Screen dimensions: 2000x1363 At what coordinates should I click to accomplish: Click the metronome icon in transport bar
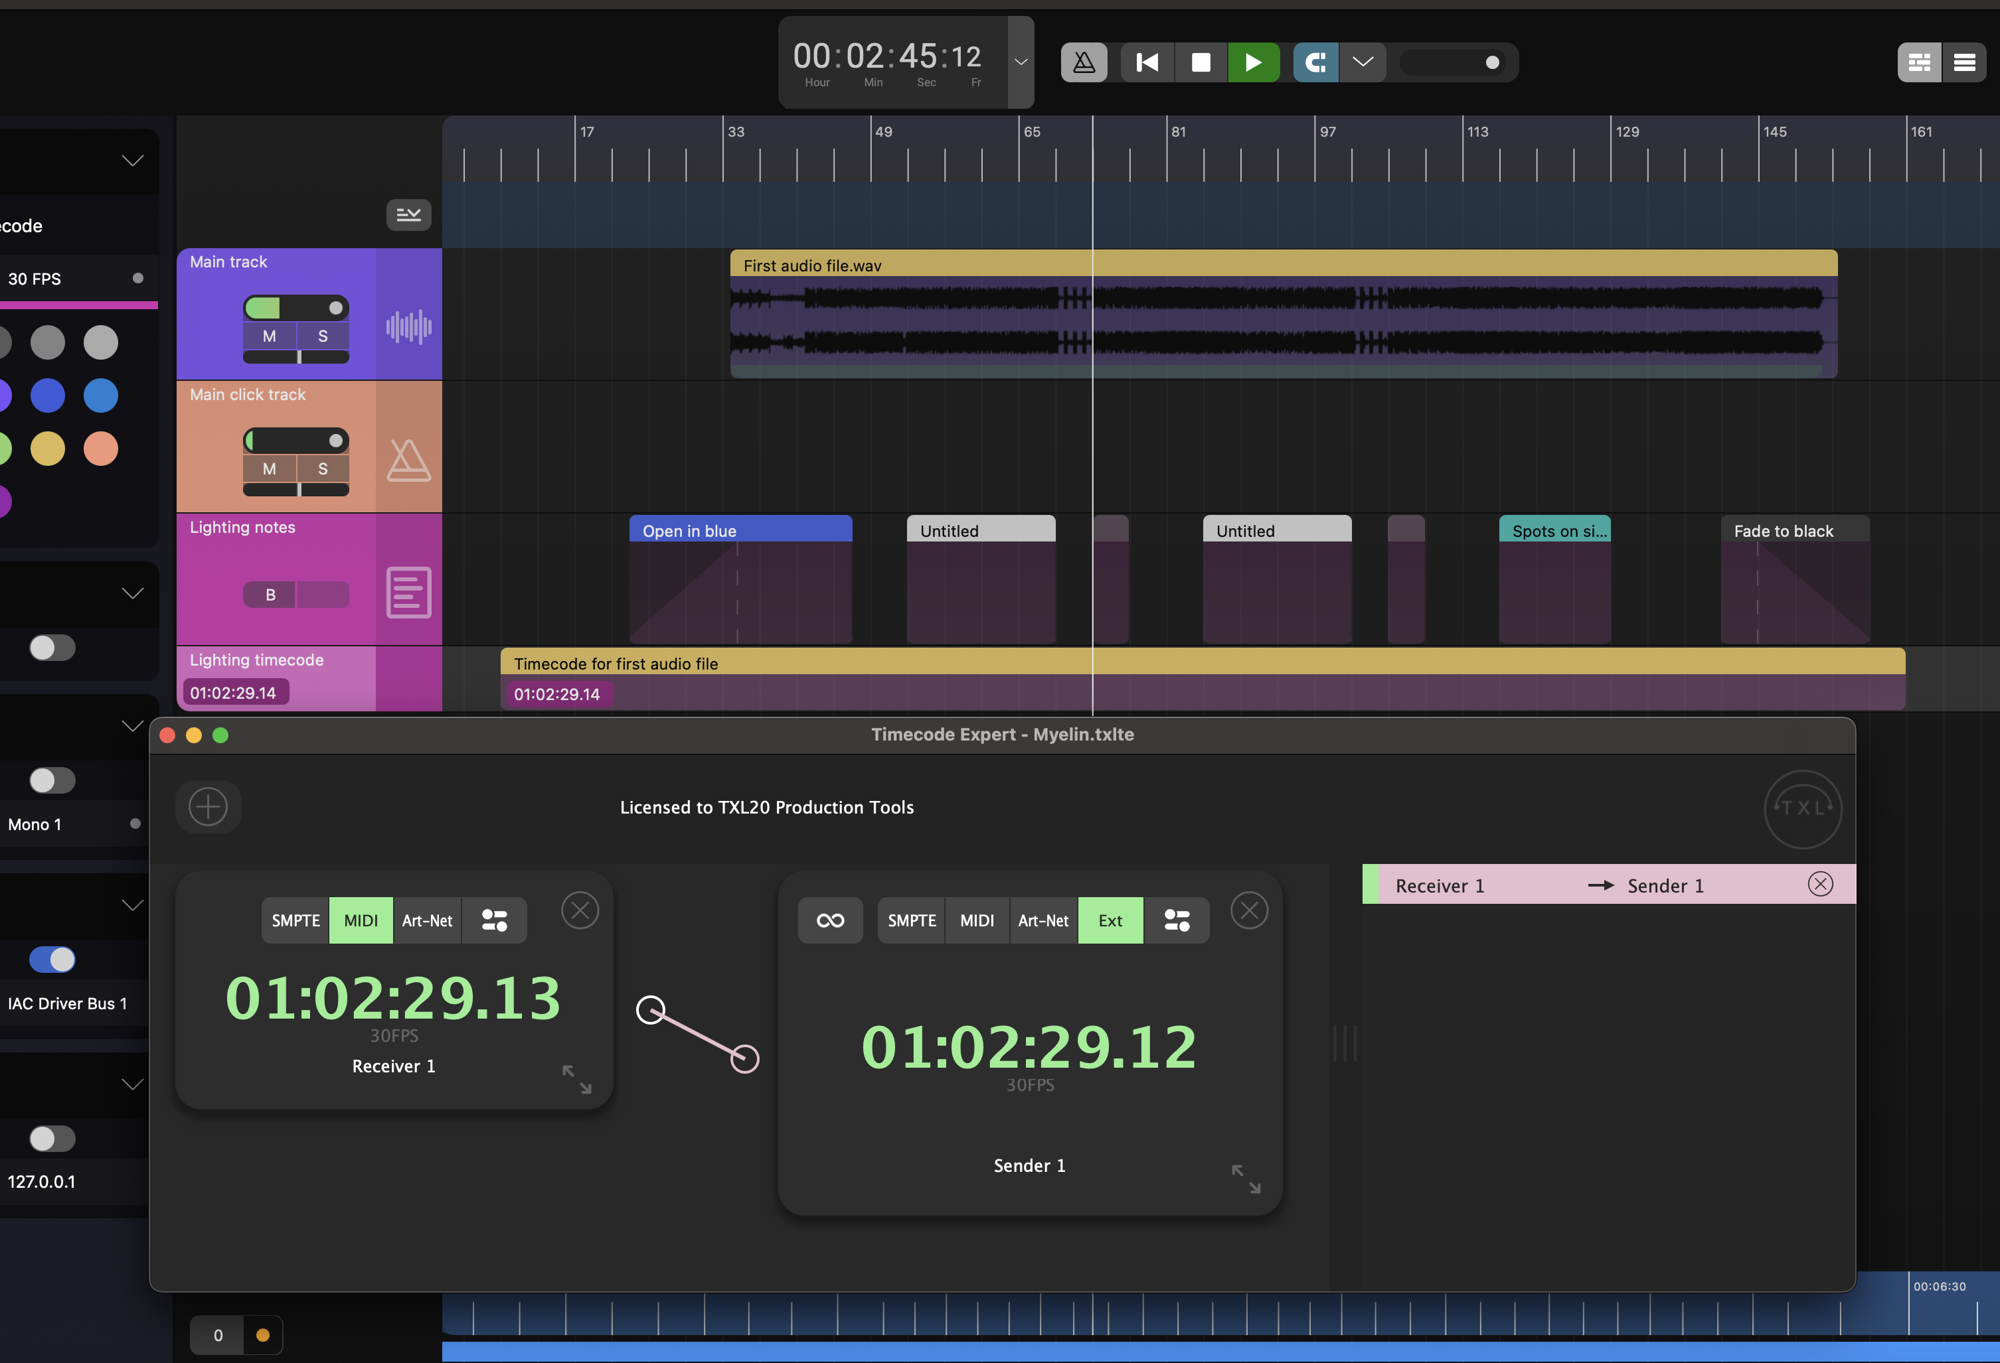coord(1084,62)
